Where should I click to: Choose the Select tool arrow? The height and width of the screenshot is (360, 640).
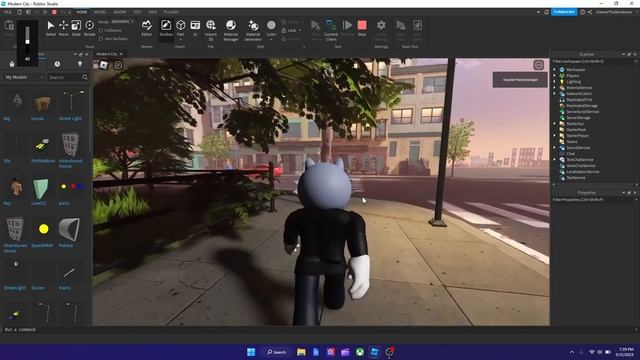(51, 28)
